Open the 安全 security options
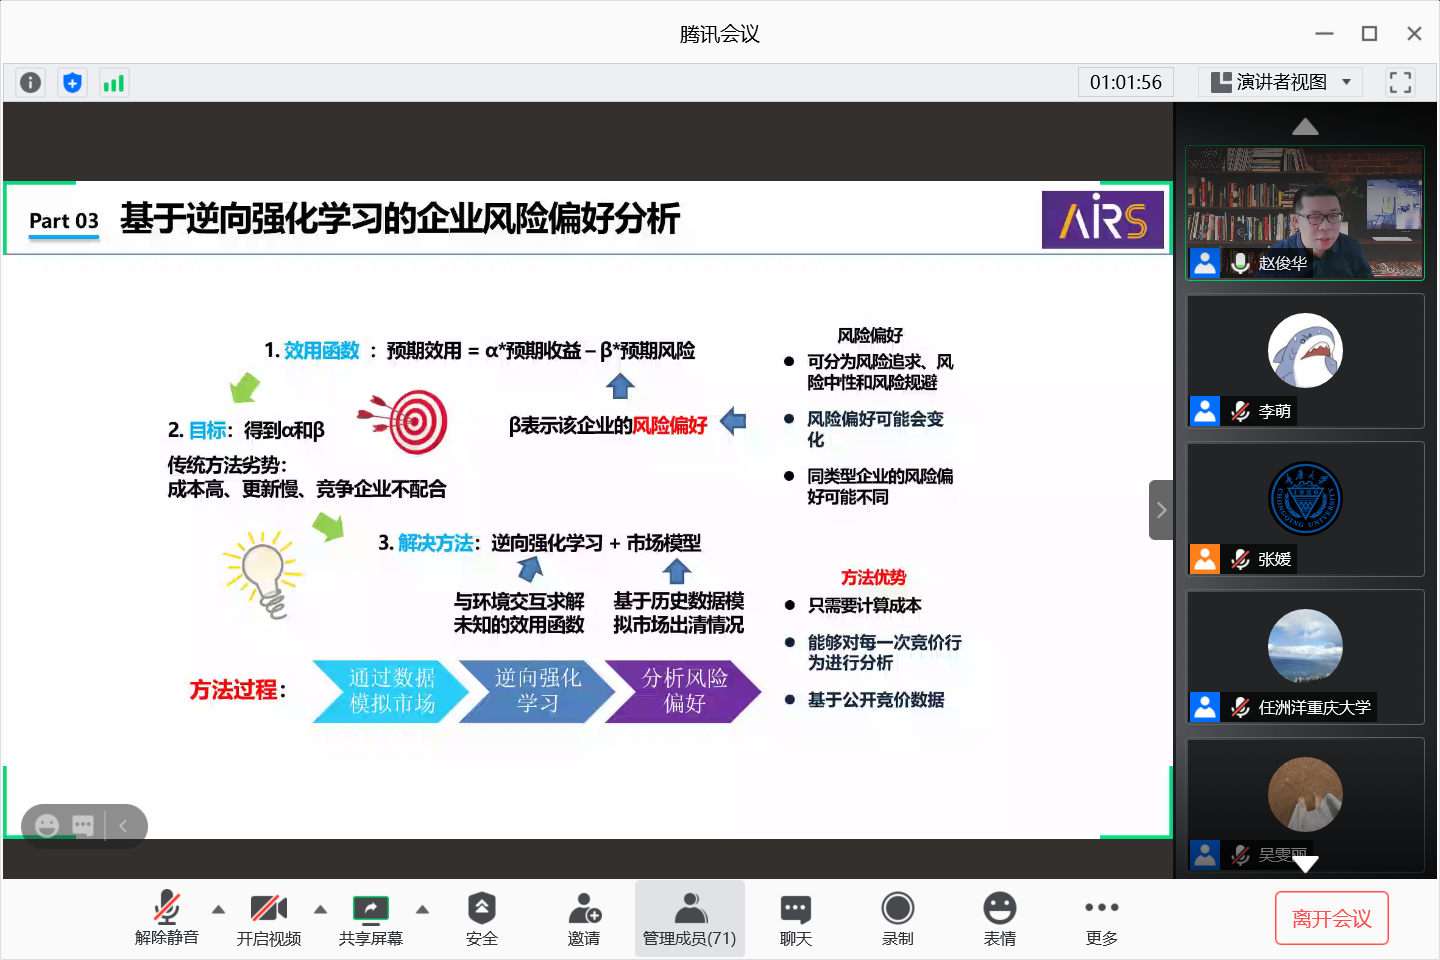Viewport: 1440px width, 960px height. 481,918
